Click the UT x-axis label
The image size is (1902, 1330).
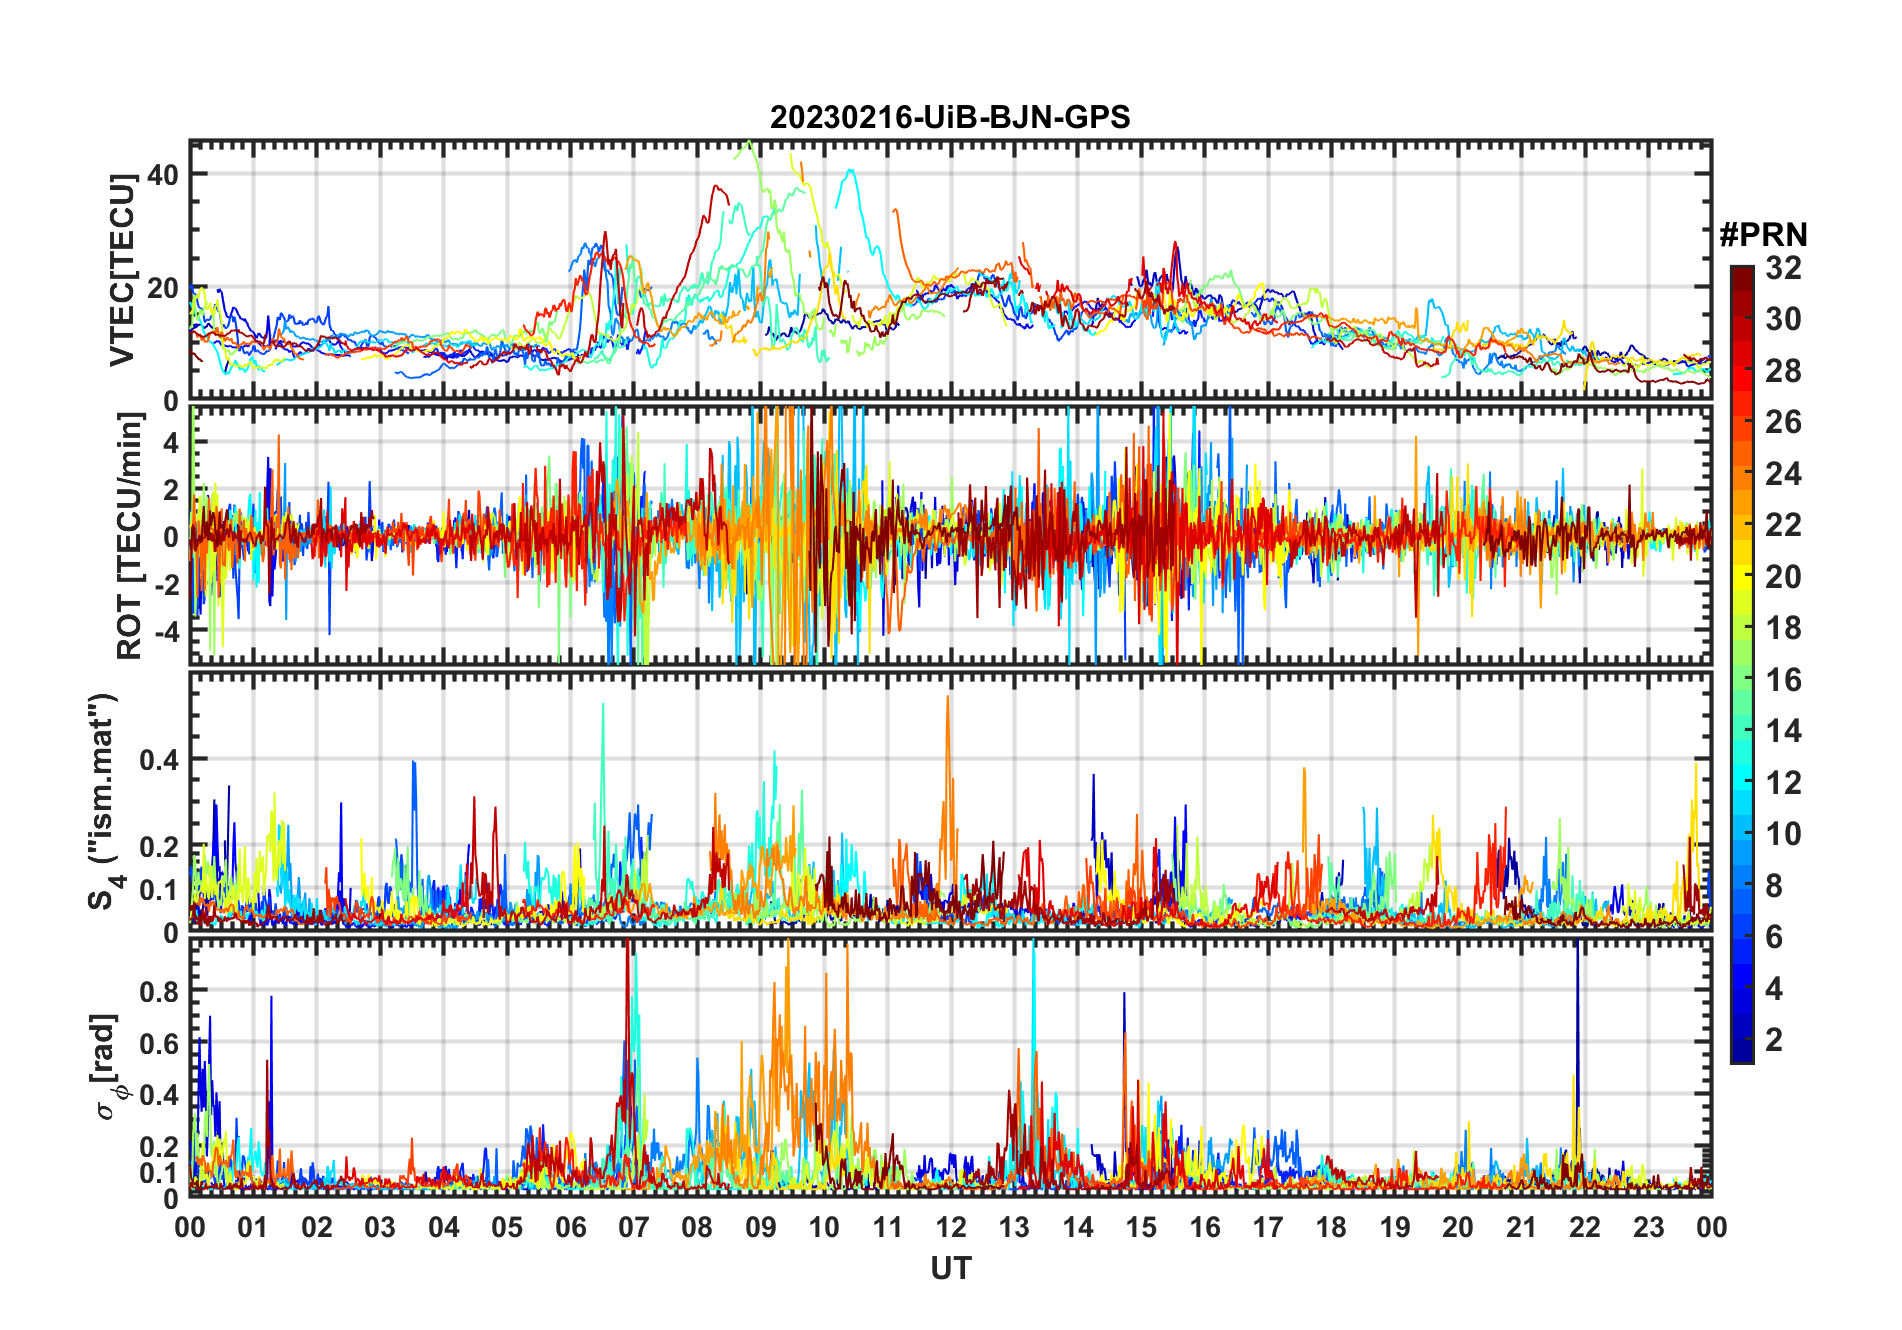point(951,1268)
